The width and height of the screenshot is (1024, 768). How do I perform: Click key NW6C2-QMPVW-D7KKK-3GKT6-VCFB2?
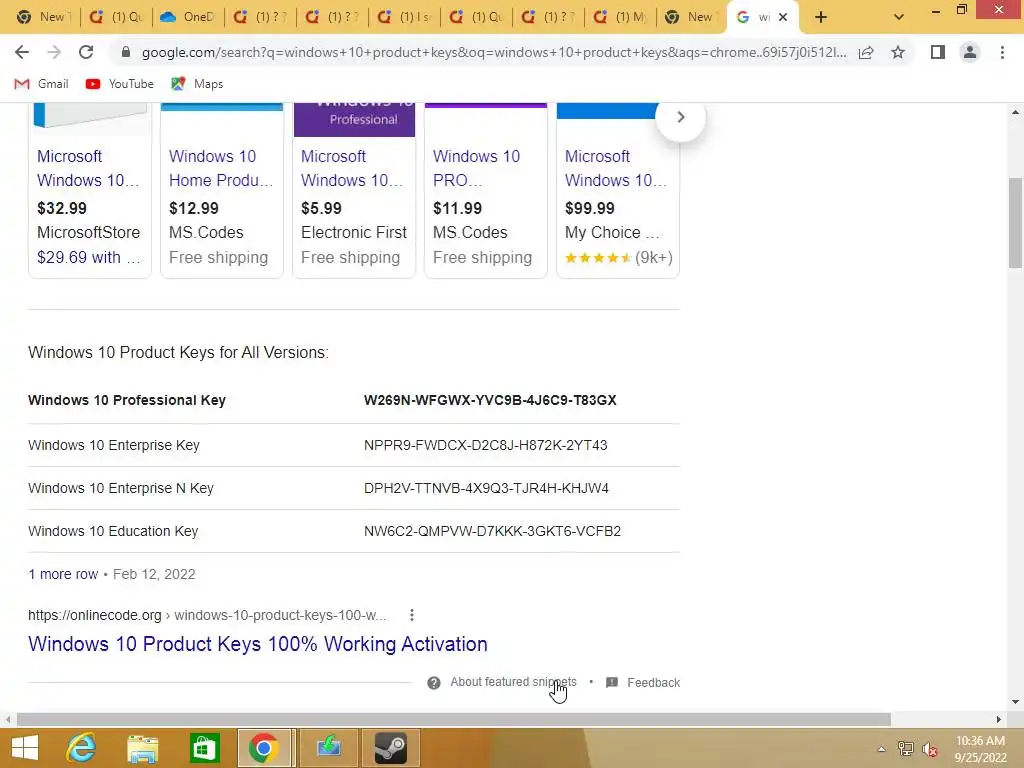click(492, 532)
